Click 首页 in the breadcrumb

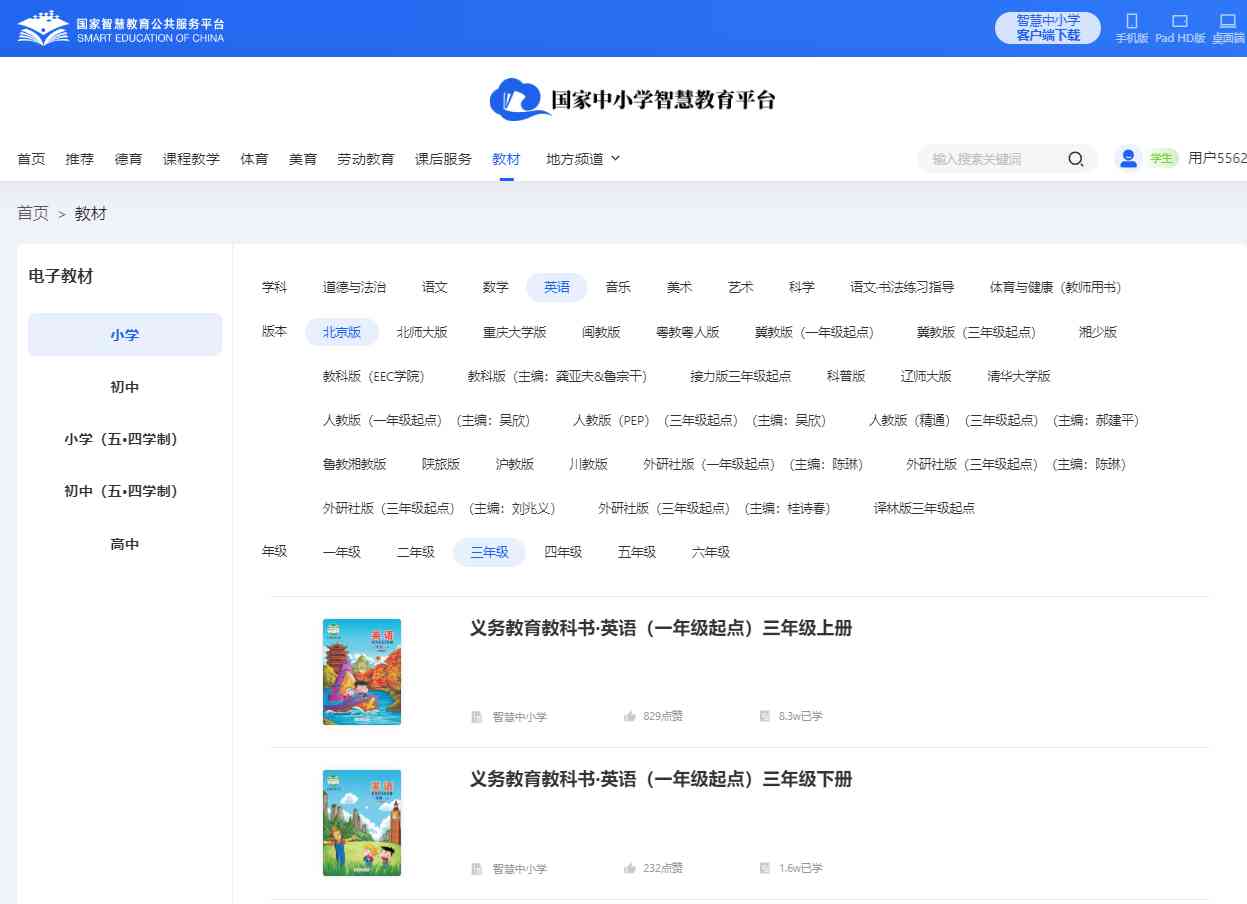click(x=33, y=213)
